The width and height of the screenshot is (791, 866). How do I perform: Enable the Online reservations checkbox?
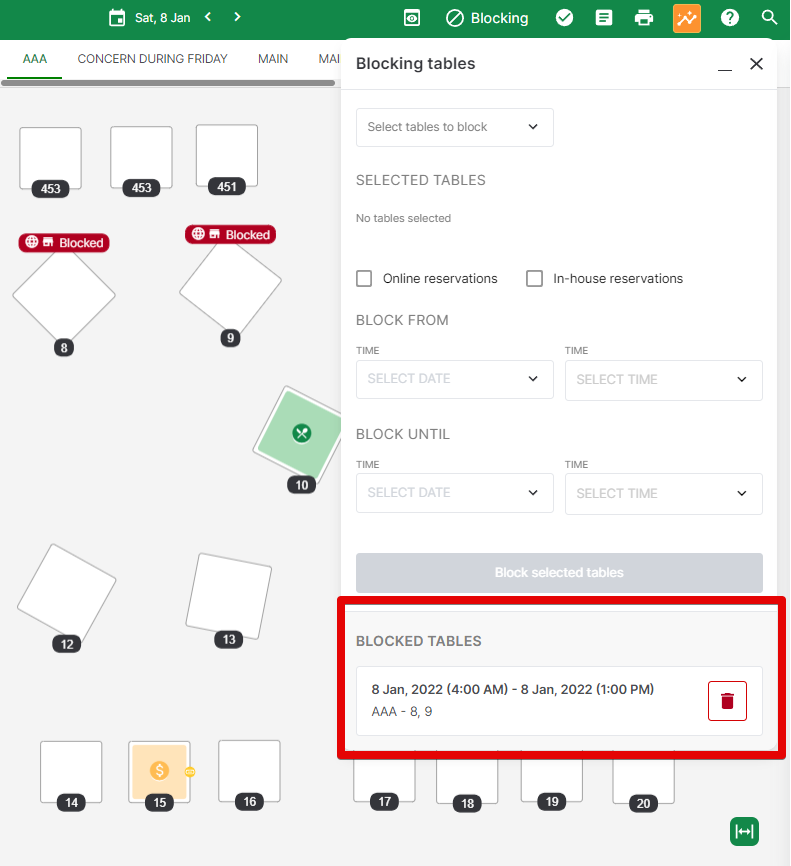click(x=364, y=278)
